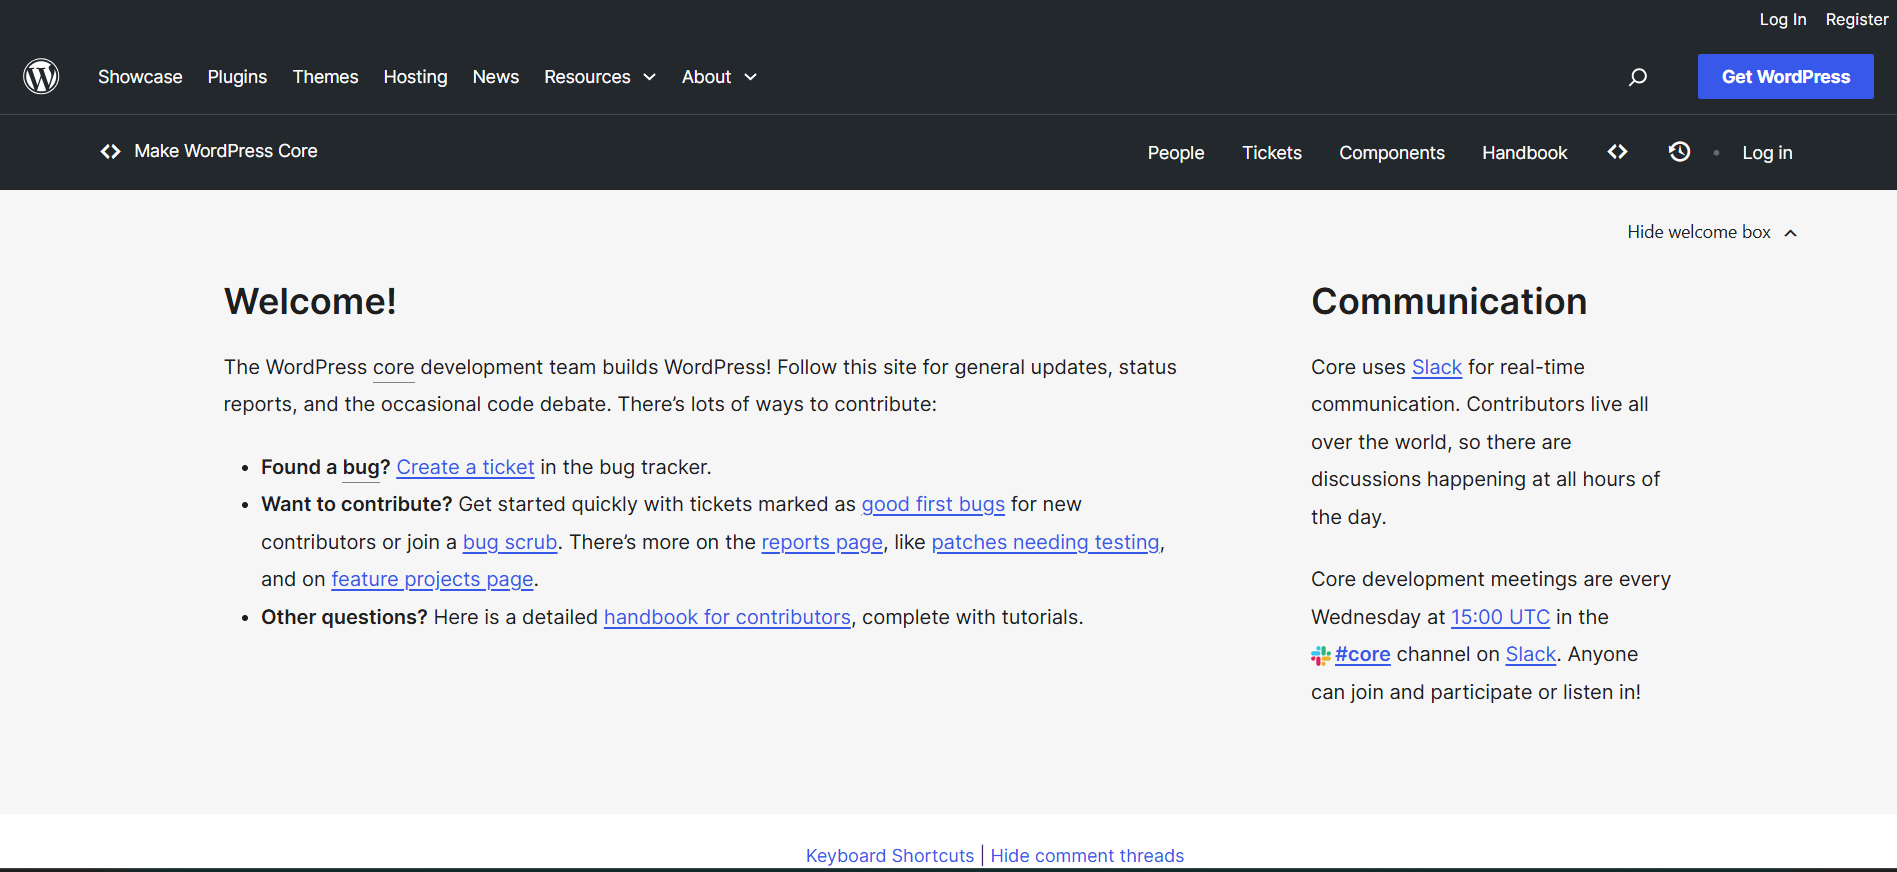The width and height of the screenshot is (1897, 872).
Task: Expand the Resources dropdown menu
Action: click(x=600, y=77)
